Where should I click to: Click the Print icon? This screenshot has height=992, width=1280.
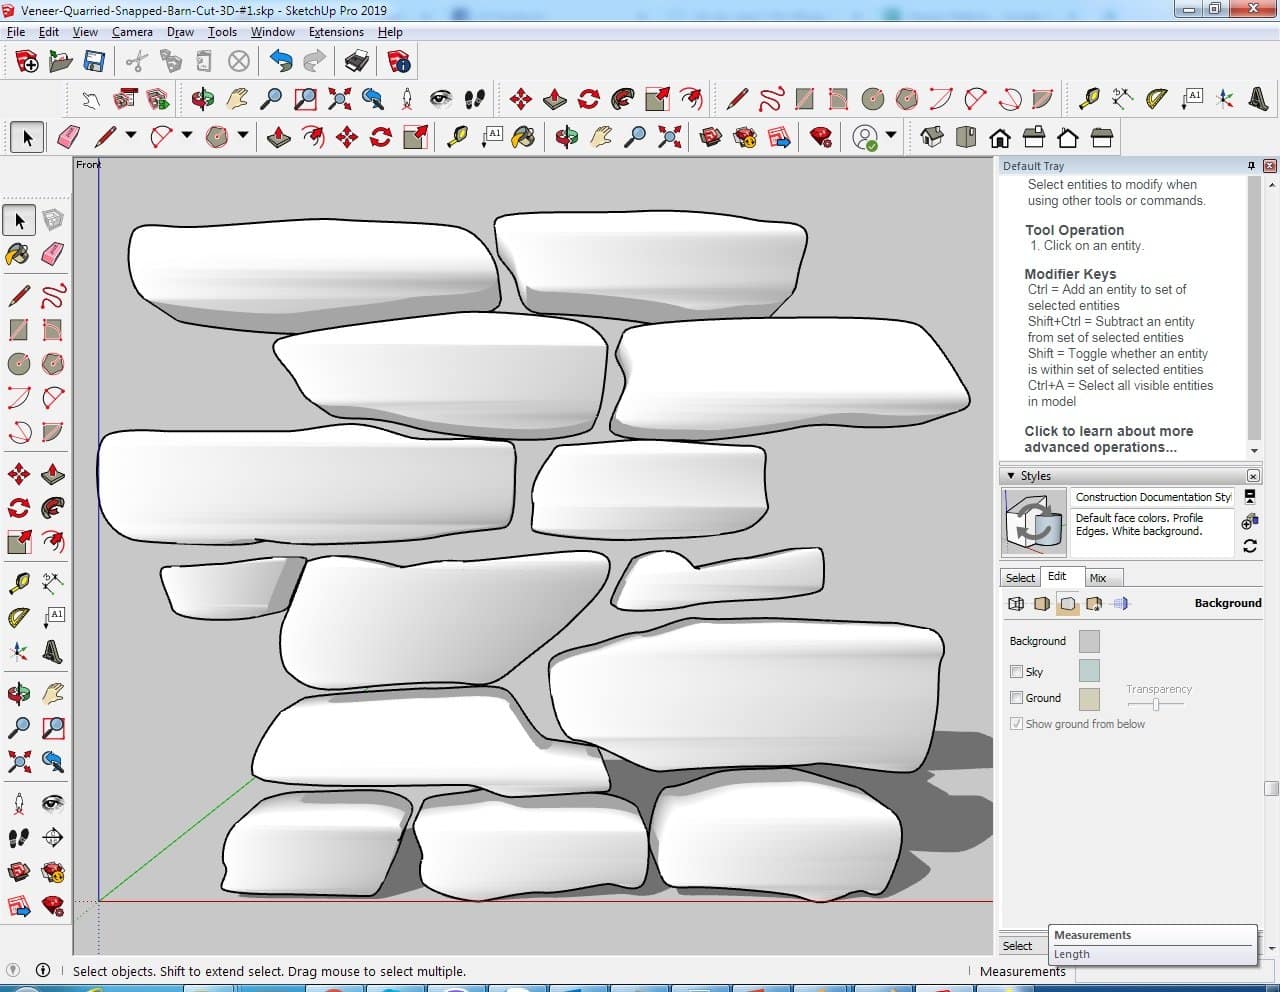(356, 62)
